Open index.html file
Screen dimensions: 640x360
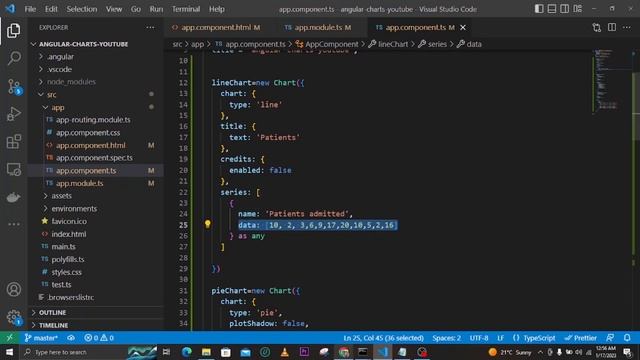click(69, 234)
